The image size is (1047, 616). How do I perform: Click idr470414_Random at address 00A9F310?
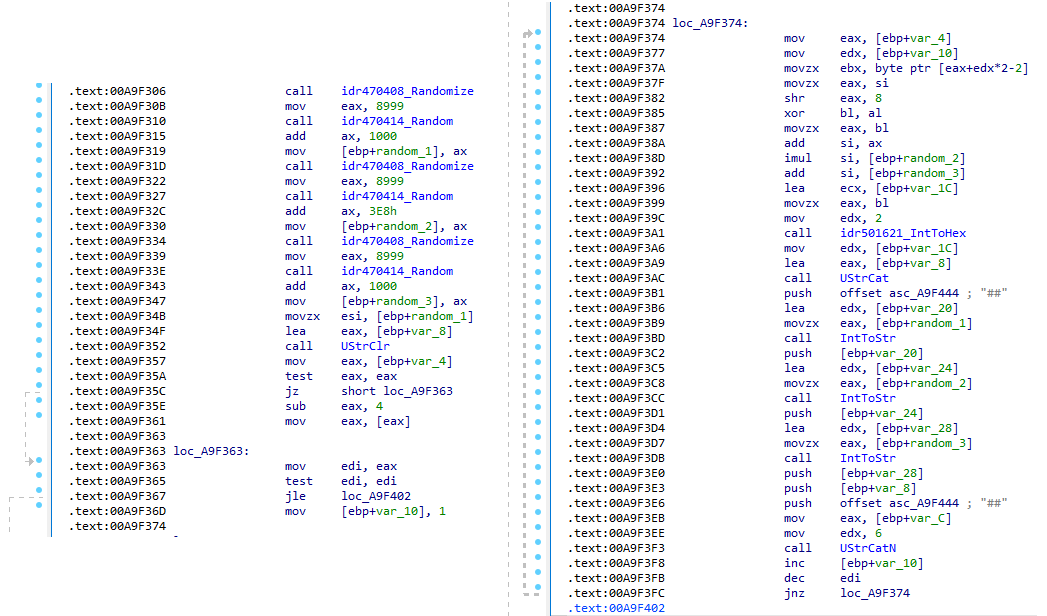click(x=397, y=121)
